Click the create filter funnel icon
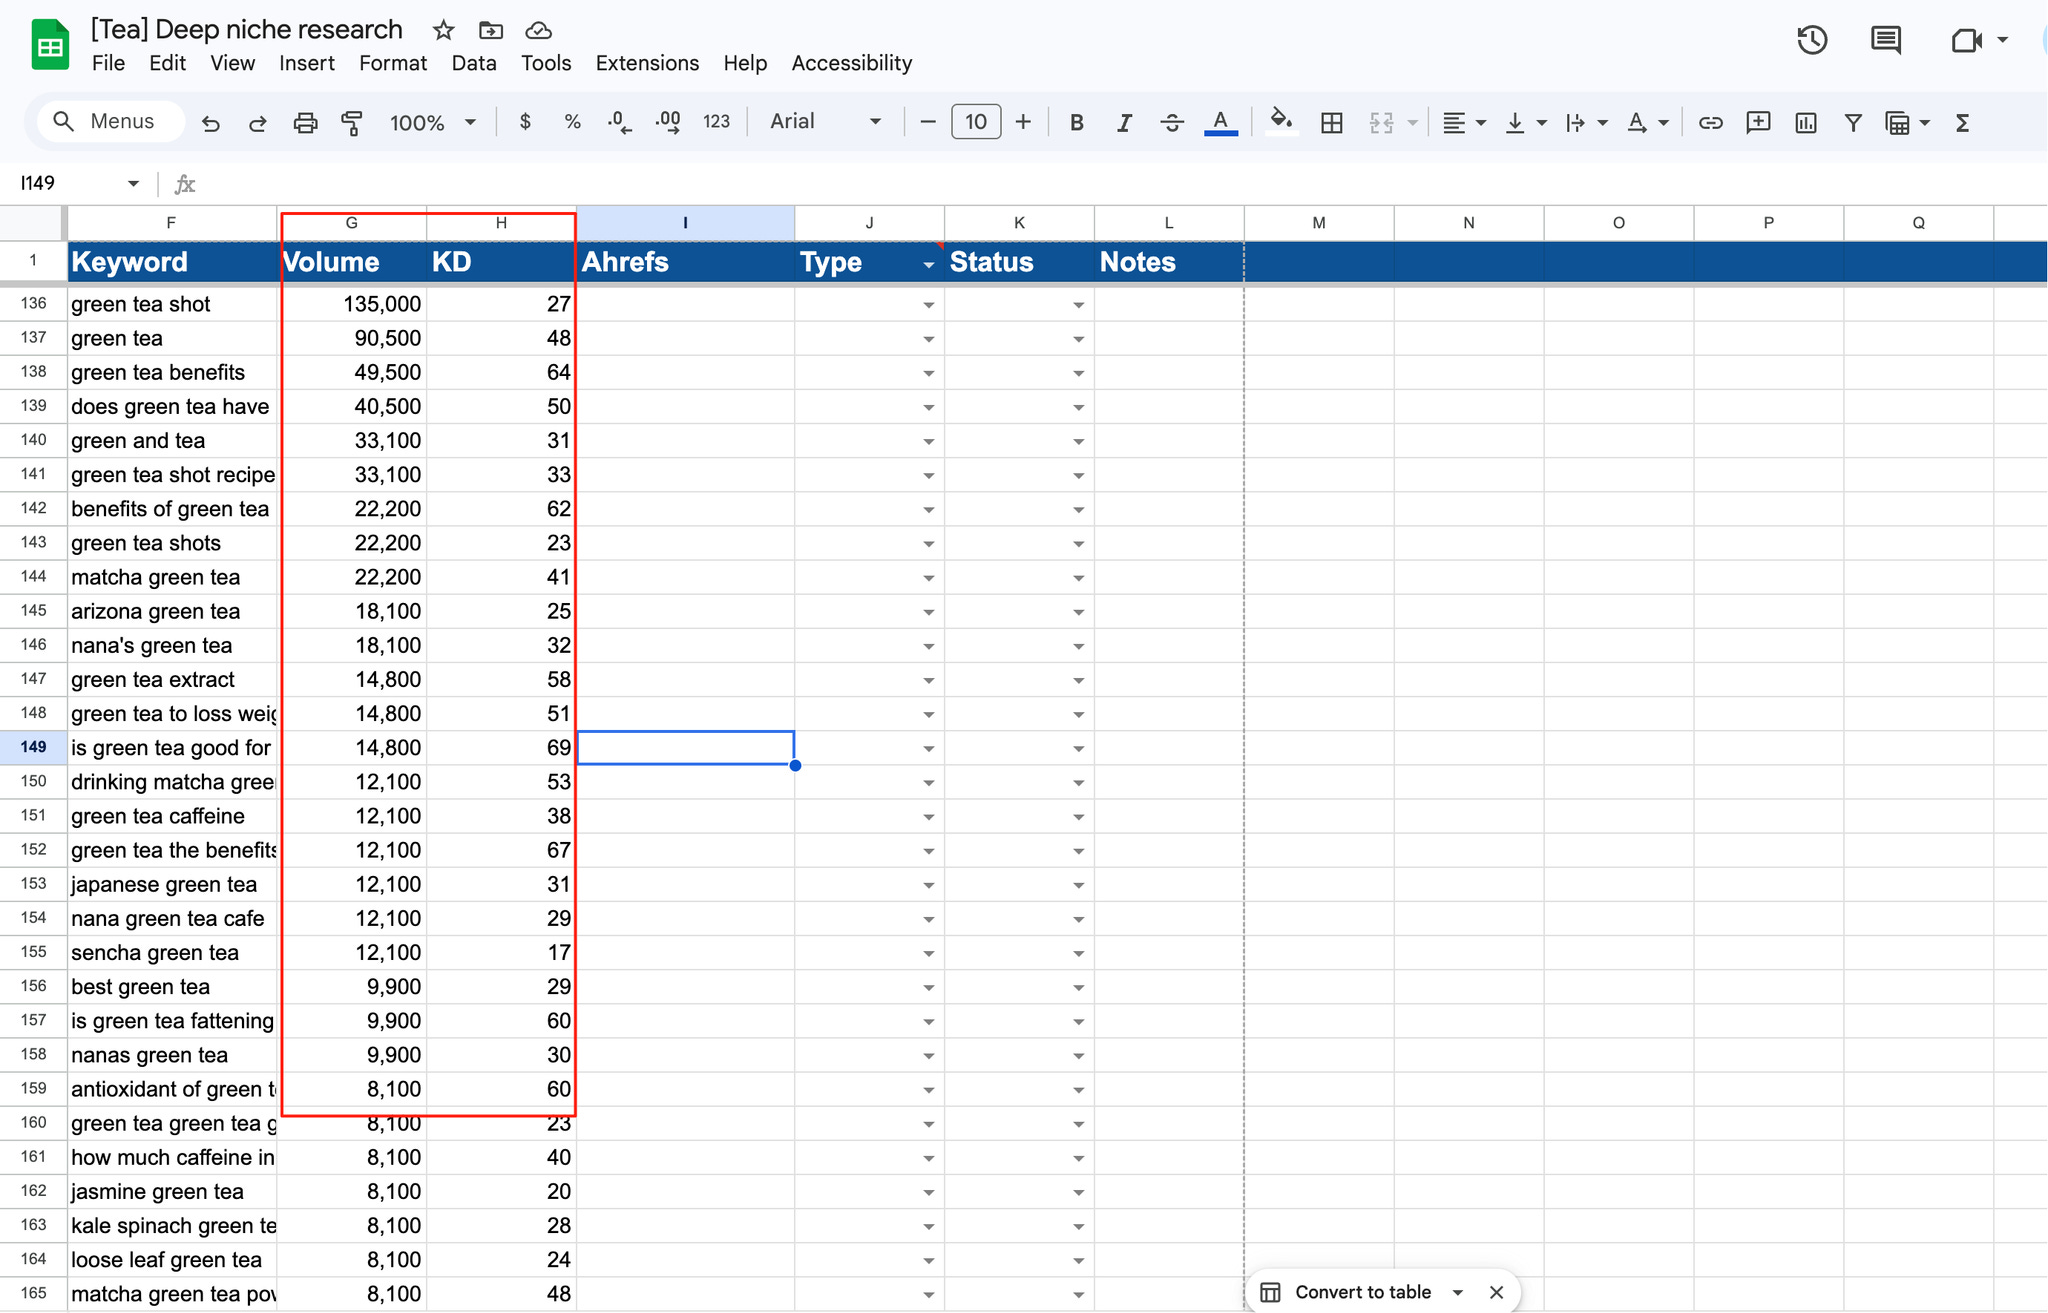 1852,122
